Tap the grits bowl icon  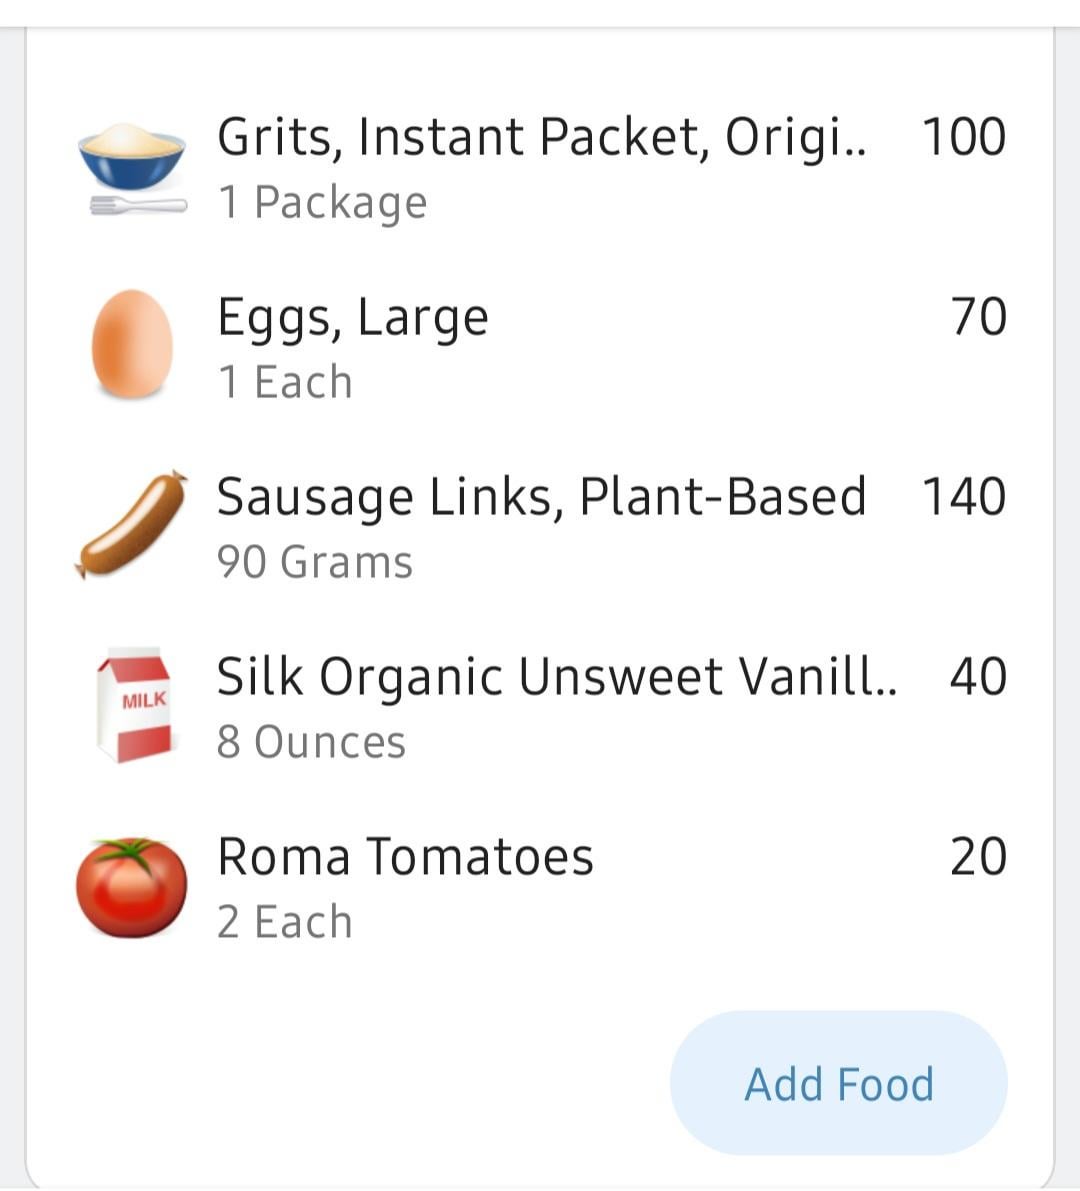pyautogui.click(x=132, y=169)
